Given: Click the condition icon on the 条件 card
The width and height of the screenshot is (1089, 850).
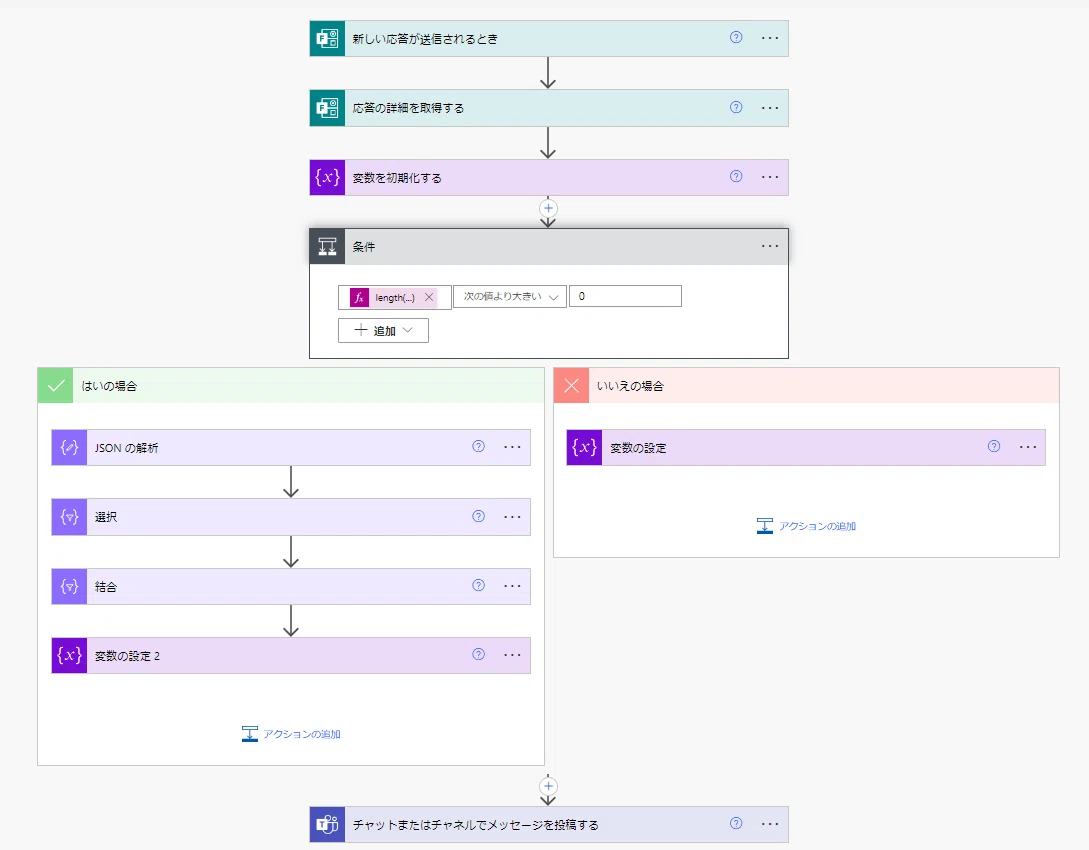Looking at the screenshot, I should (x=327, y=247).
